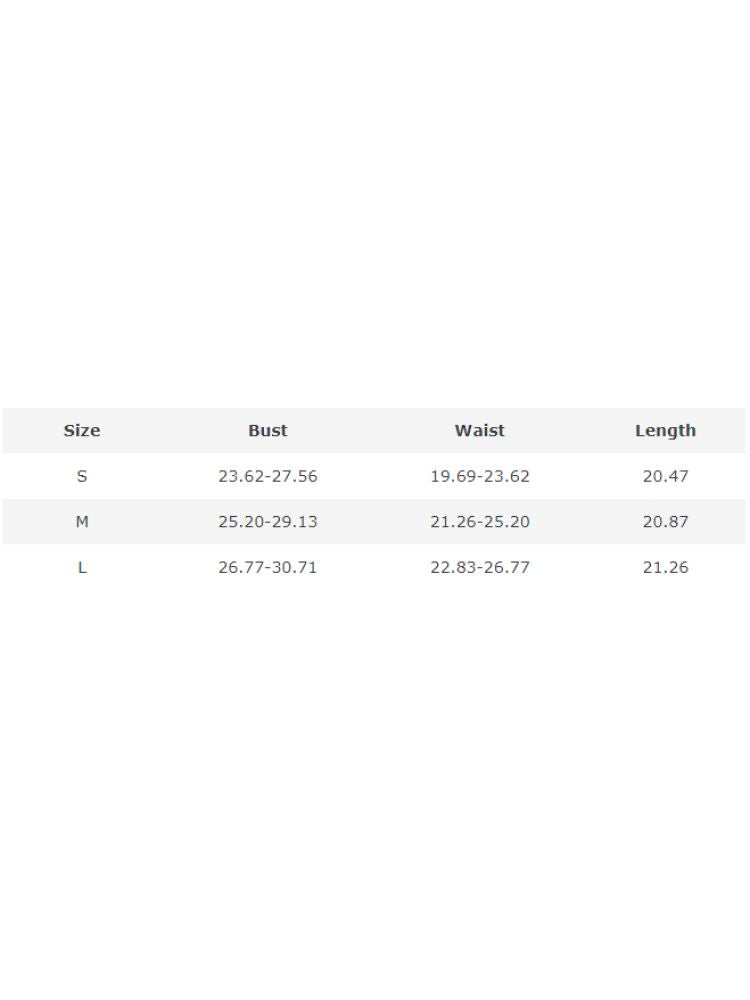750x1000 pixels.
Task: Click the Waist column header
Action: [x=479, y=431]
